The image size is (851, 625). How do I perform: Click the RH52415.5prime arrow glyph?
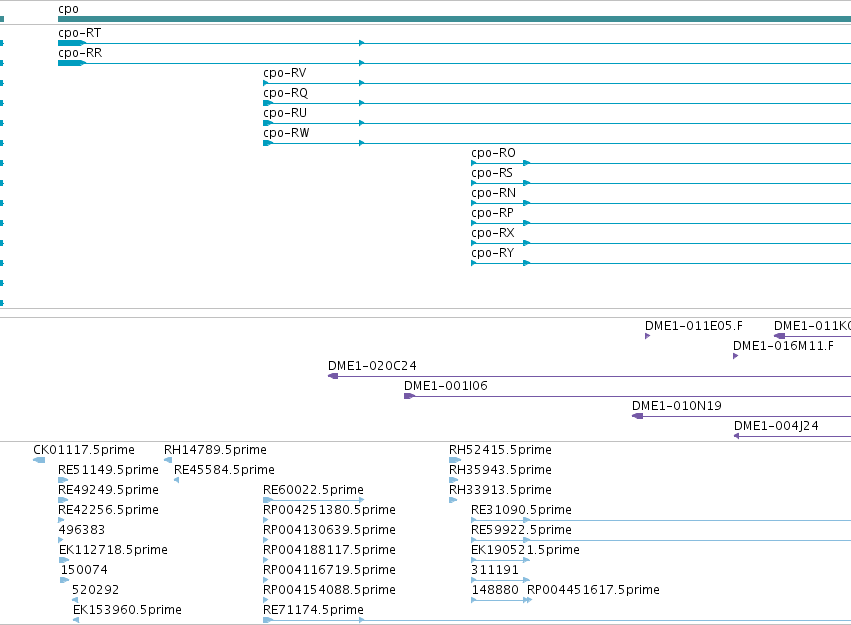[455, 460]
